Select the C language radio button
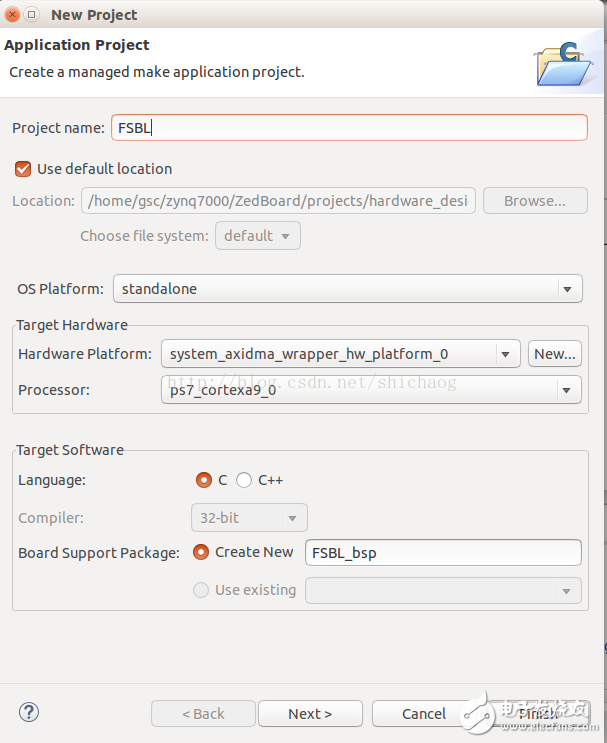Image resolution: width=607 pixels, height=743 pixels. pyautogui.click(x=204, y=480)
